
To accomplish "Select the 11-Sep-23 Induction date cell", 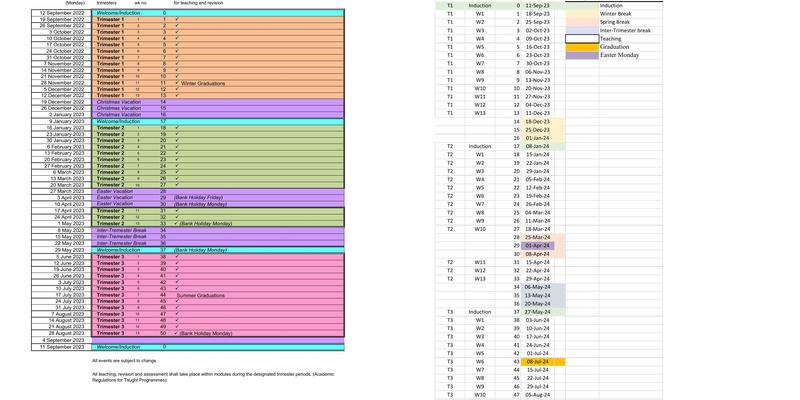I will 538,6.
